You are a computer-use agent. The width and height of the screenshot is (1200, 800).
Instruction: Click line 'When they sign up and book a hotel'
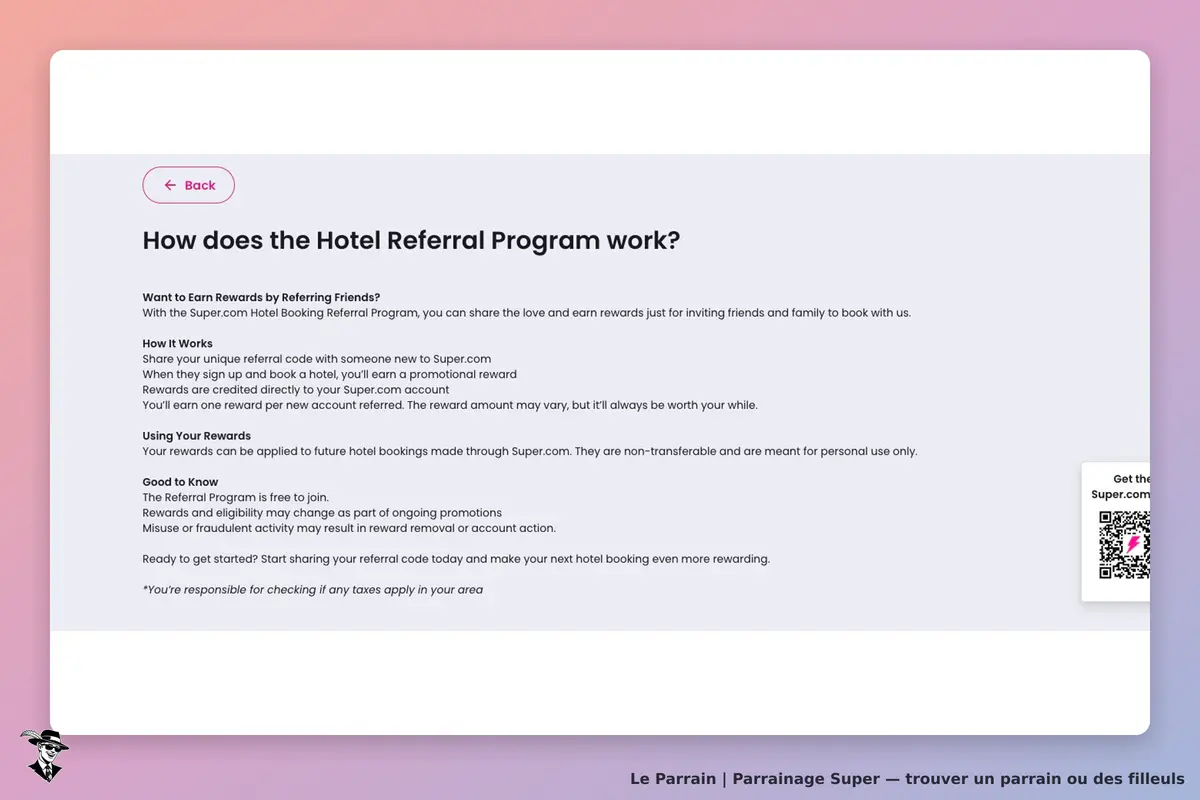pyautogui.click(x=330, y=374)
